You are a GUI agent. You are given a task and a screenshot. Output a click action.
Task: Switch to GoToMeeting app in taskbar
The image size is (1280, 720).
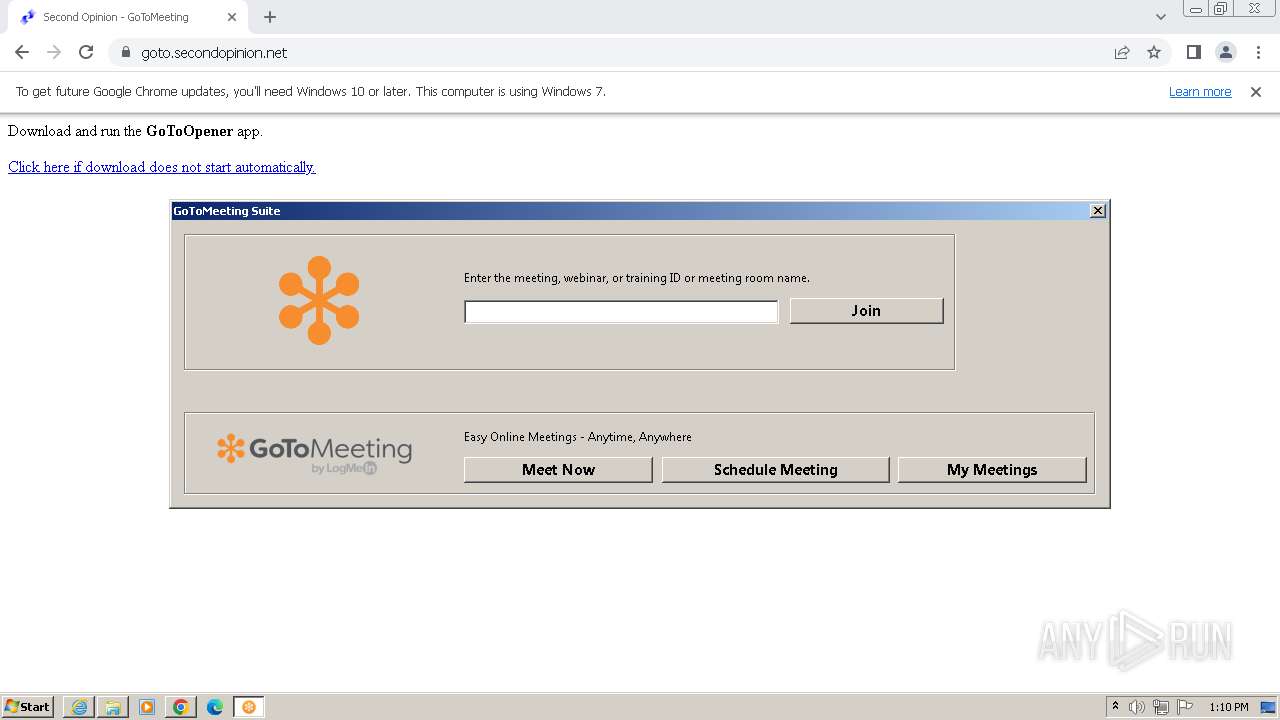click(249, 707)
